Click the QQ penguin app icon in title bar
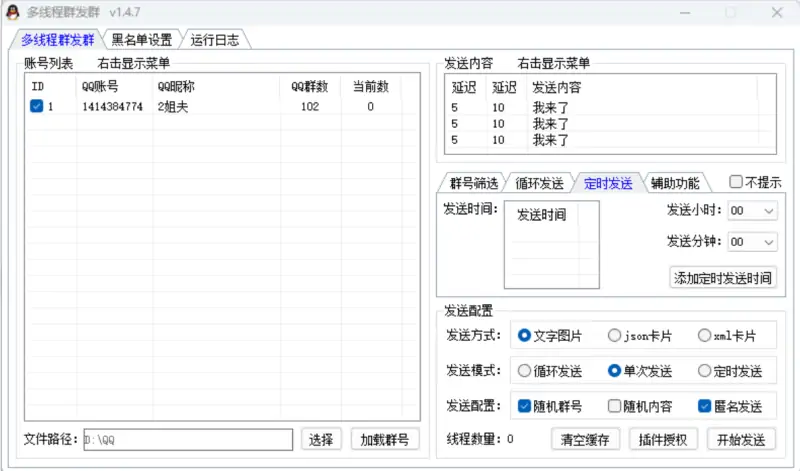The image size is (800, 471). click(x=13, y=12)
